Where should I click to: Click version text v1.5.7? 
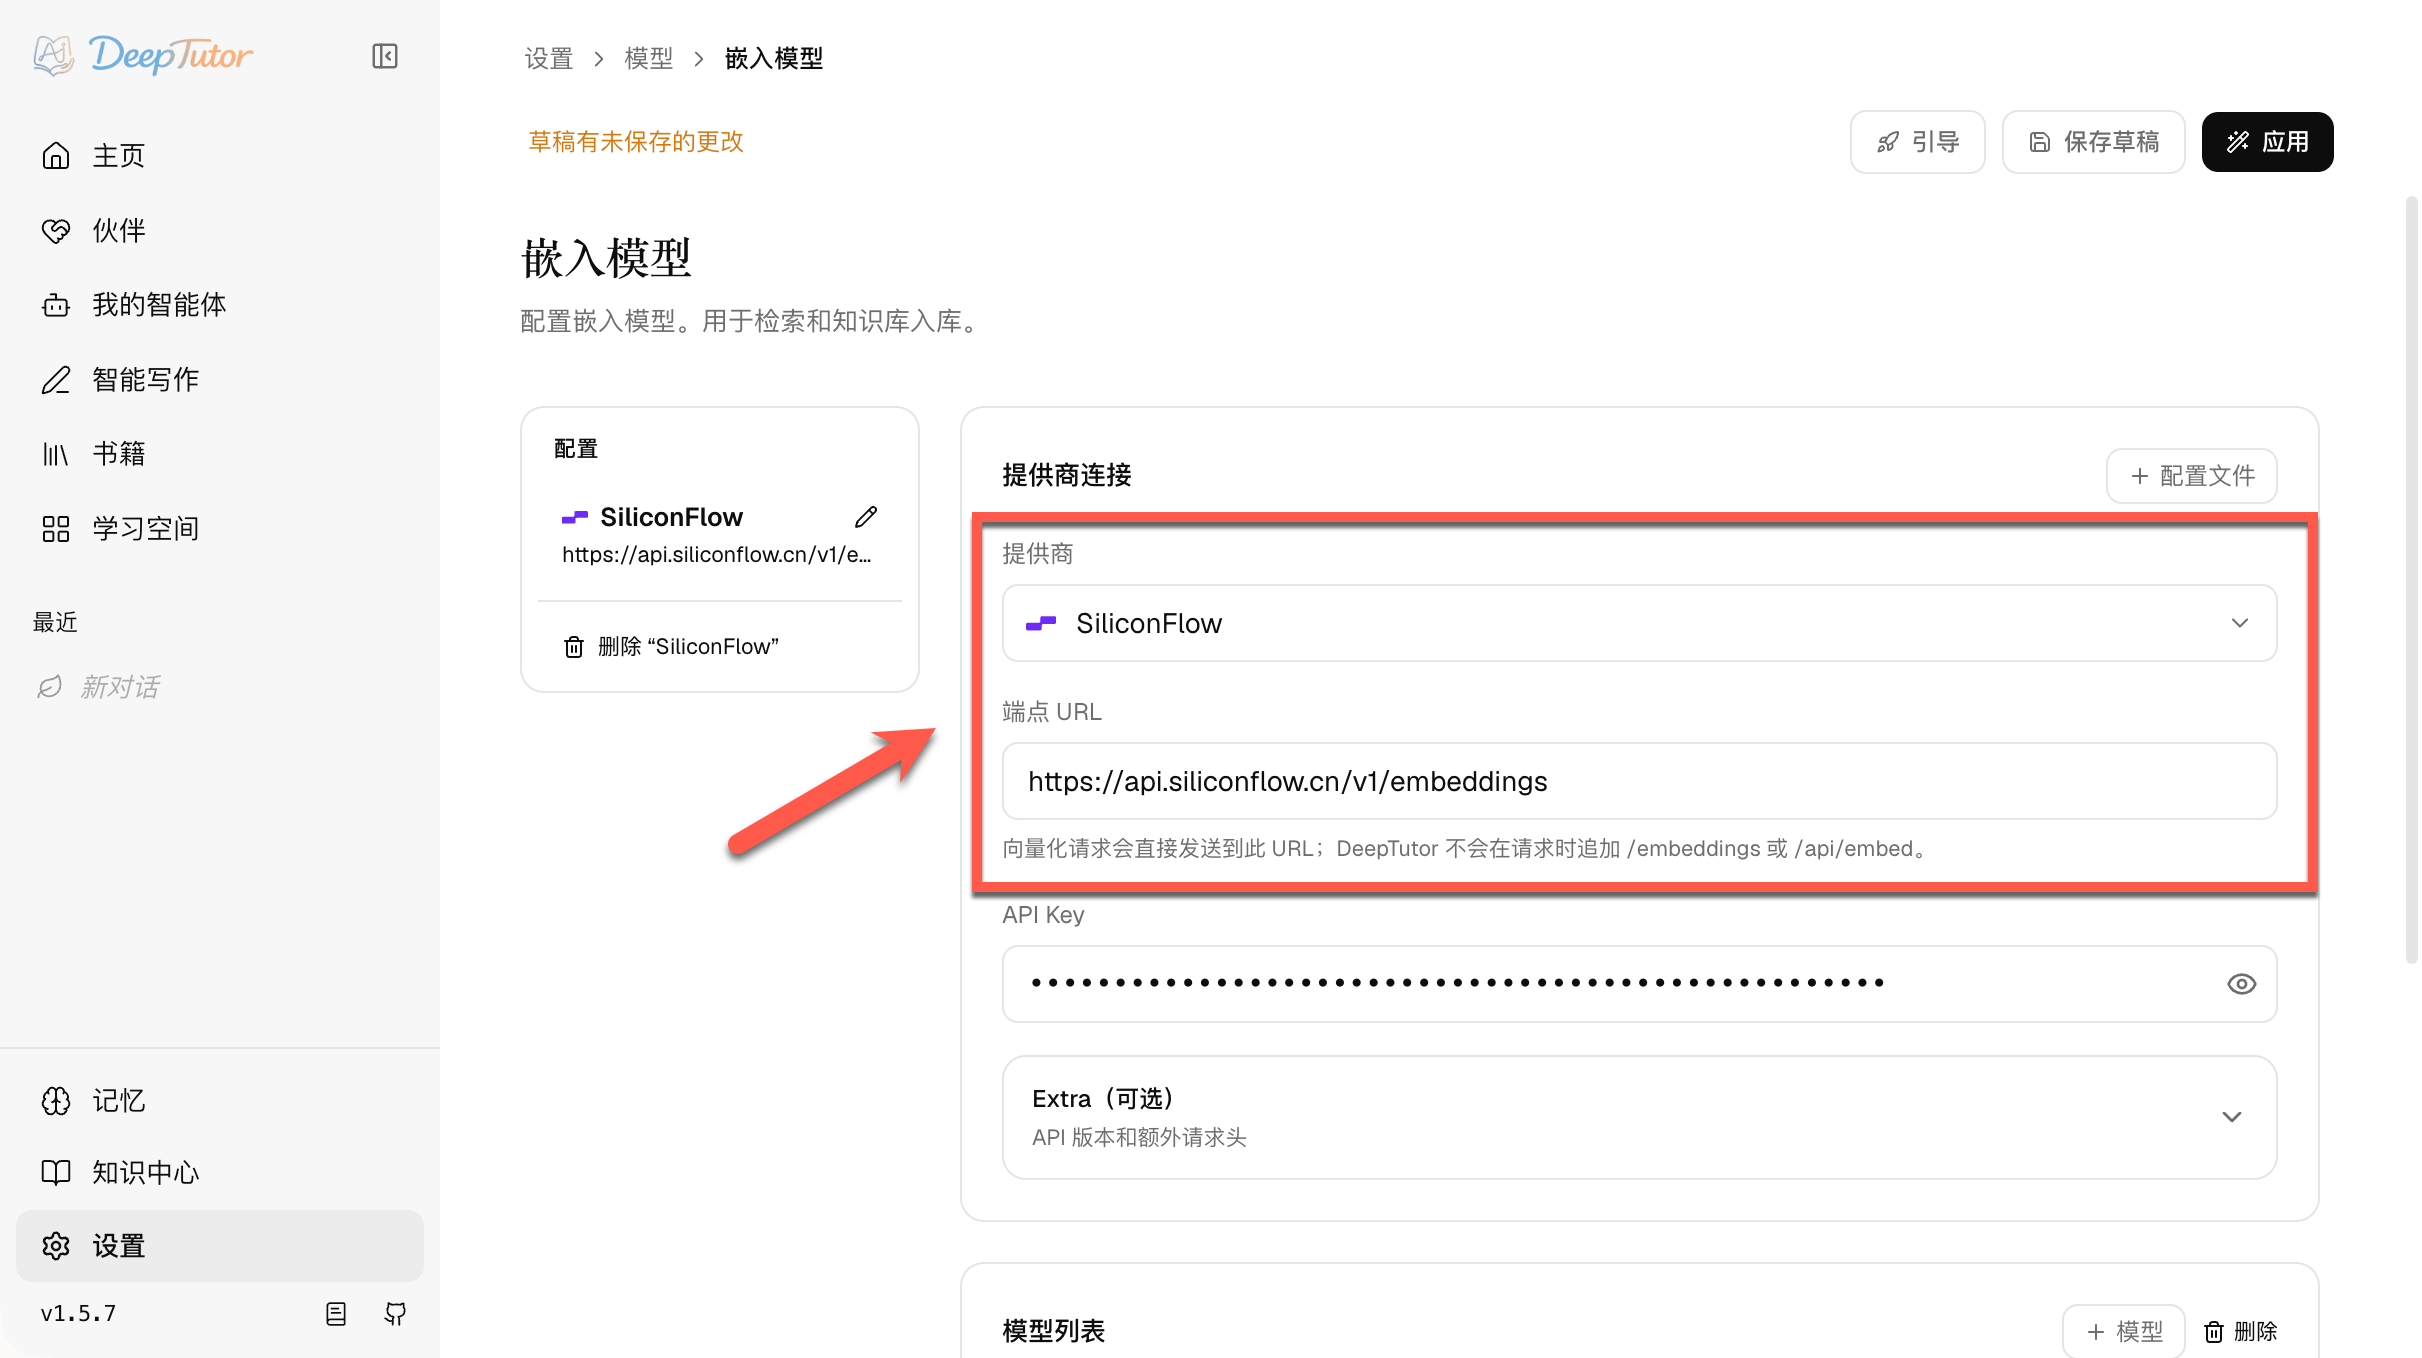(78, 1314)
